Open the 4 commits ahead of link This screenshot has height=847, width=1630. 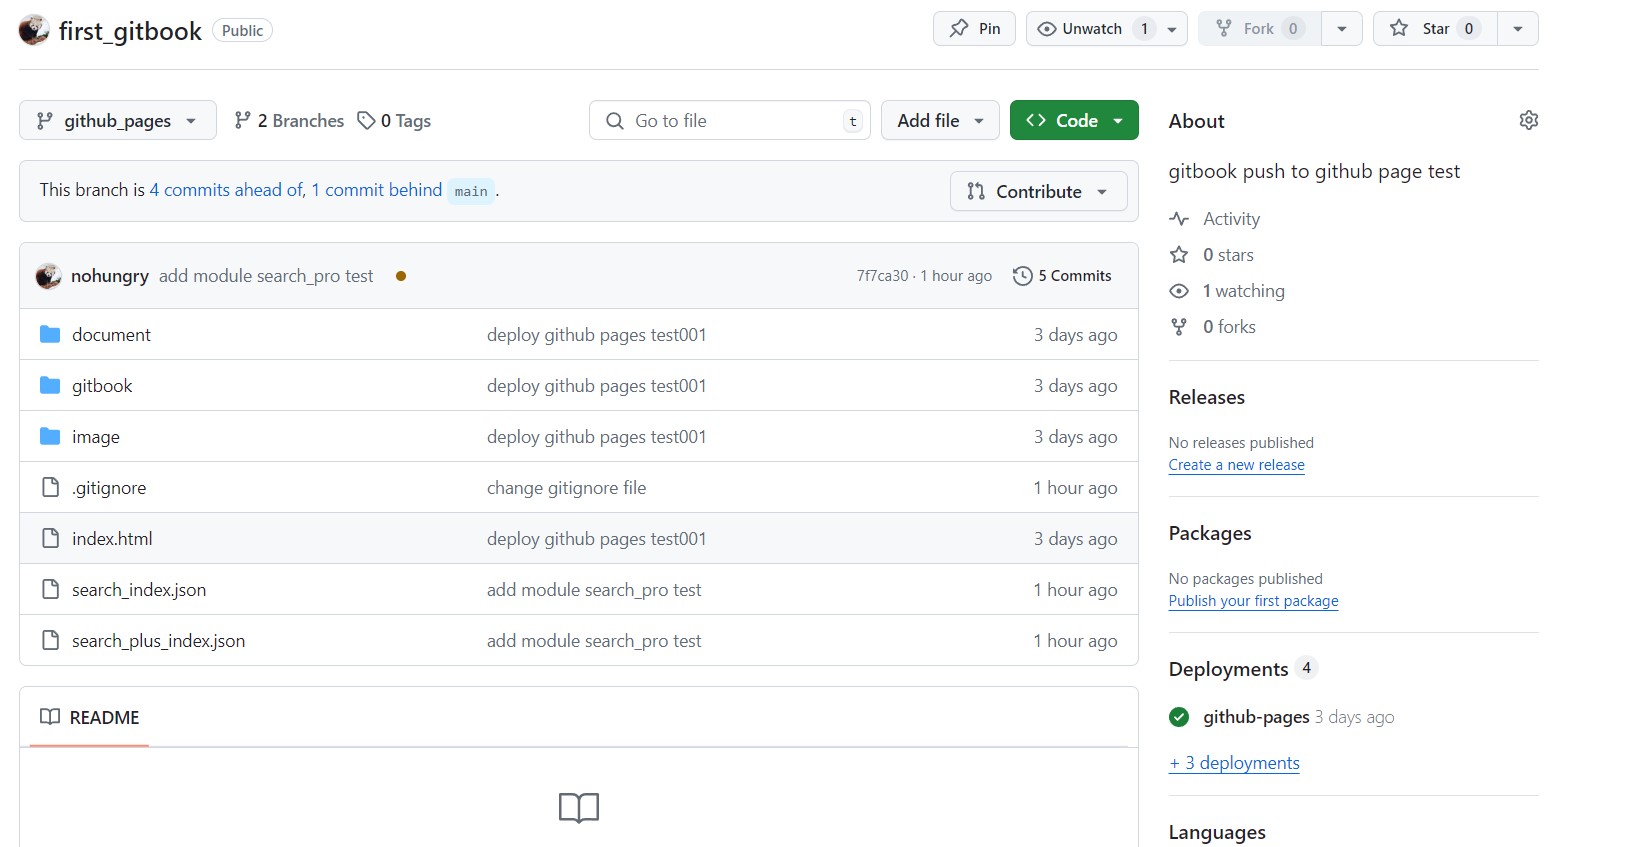click(x=226, y=190)
